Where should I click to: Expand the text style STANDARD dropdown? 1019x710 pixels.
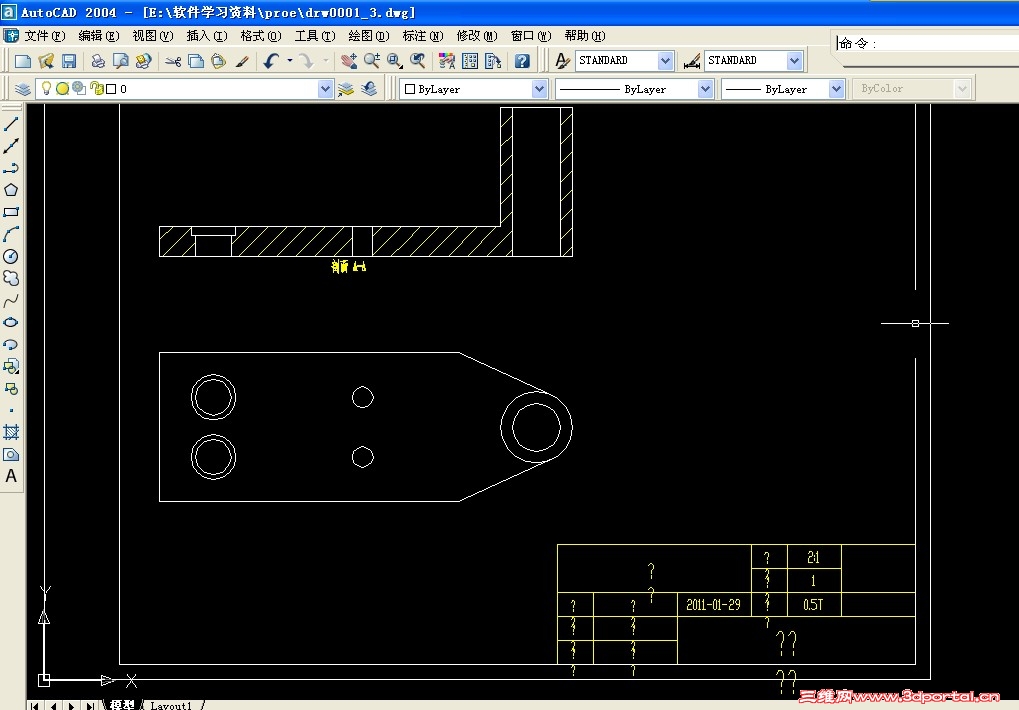665,60
